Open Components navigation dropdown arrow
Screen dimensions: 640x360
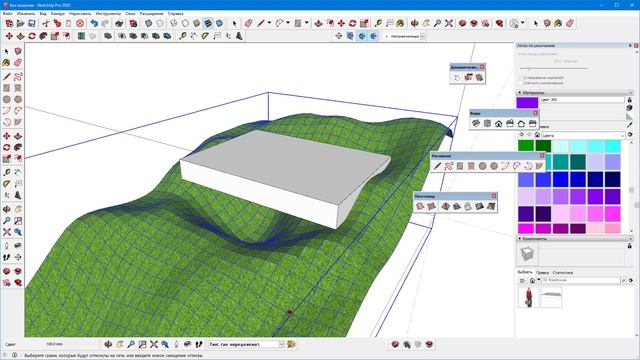pos(539,280)
